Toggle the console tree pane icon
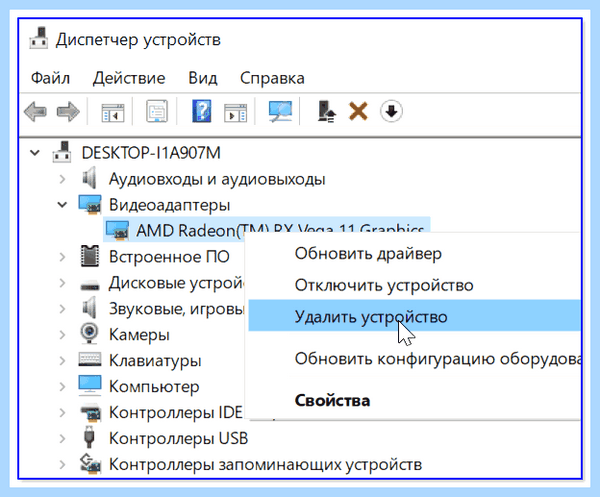 click(113, 112)
